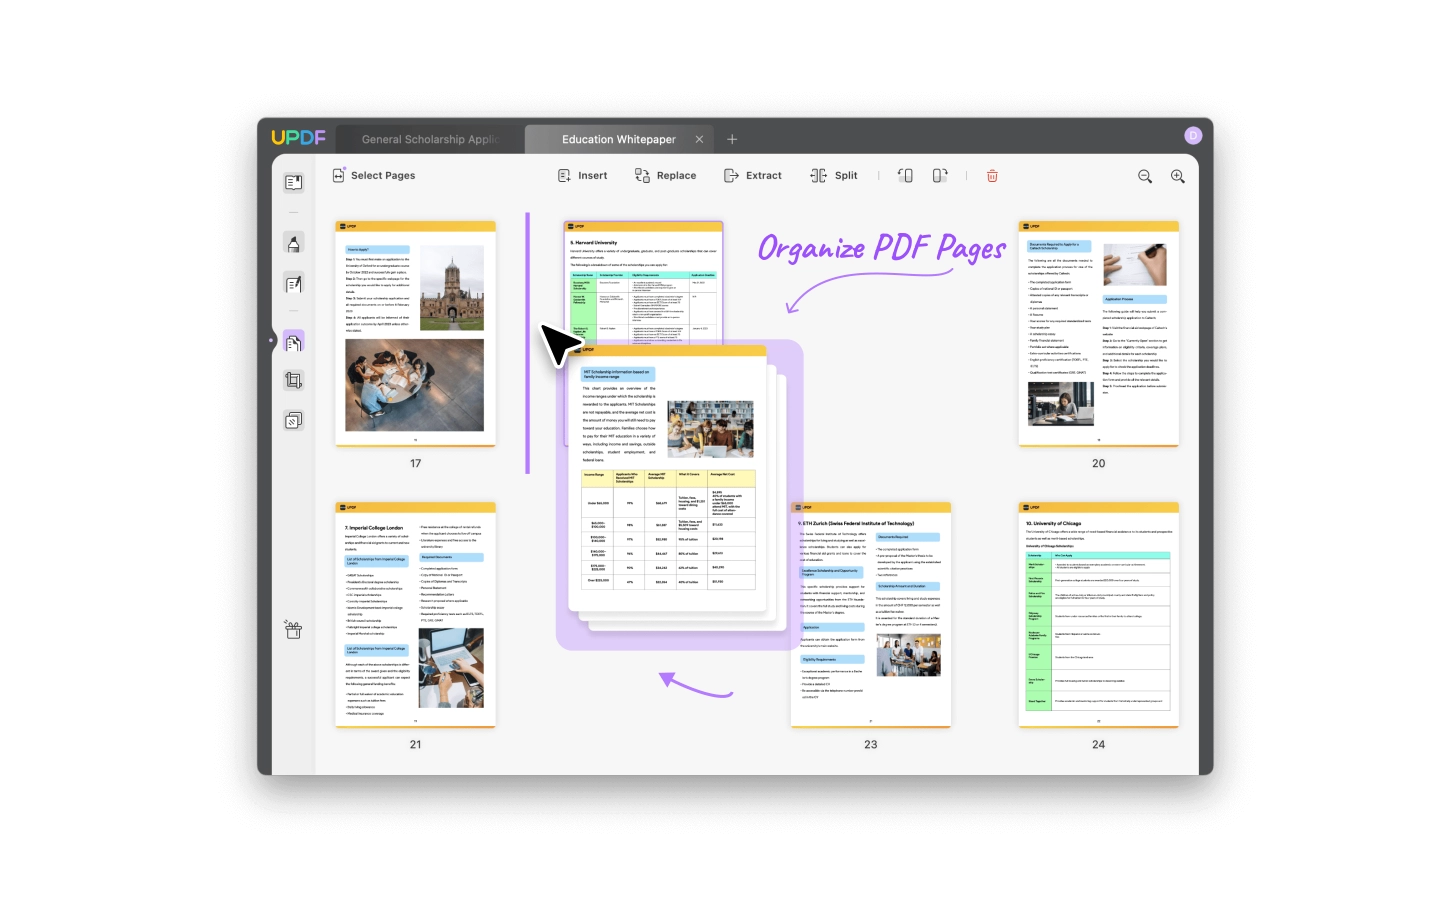The image size is (1450, 900).
Task: Open Select Pages dropdown
Action: [373, 175]
